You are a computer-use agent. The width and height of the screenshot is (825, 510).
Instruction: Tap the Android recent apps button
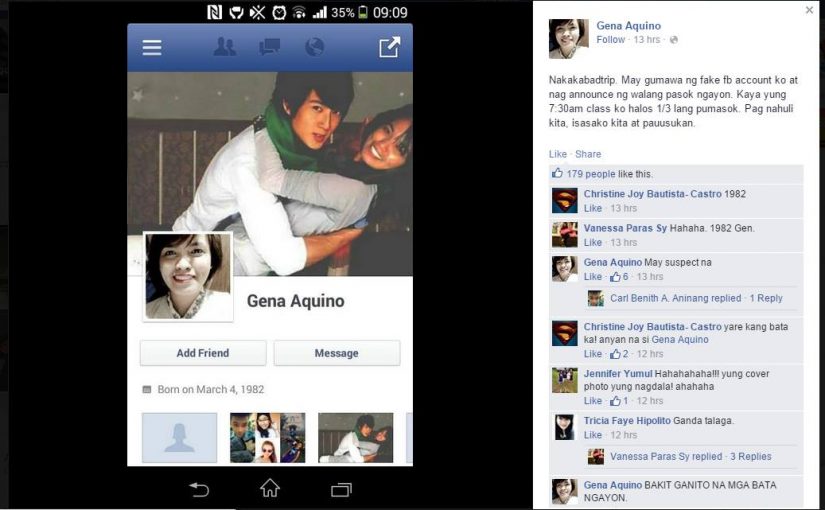coord(341,490)
